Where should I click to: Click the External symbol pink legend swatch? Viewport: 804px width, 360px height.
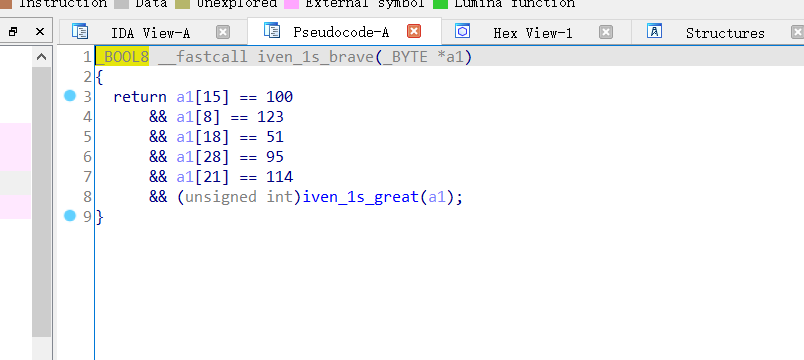[291, 4]
